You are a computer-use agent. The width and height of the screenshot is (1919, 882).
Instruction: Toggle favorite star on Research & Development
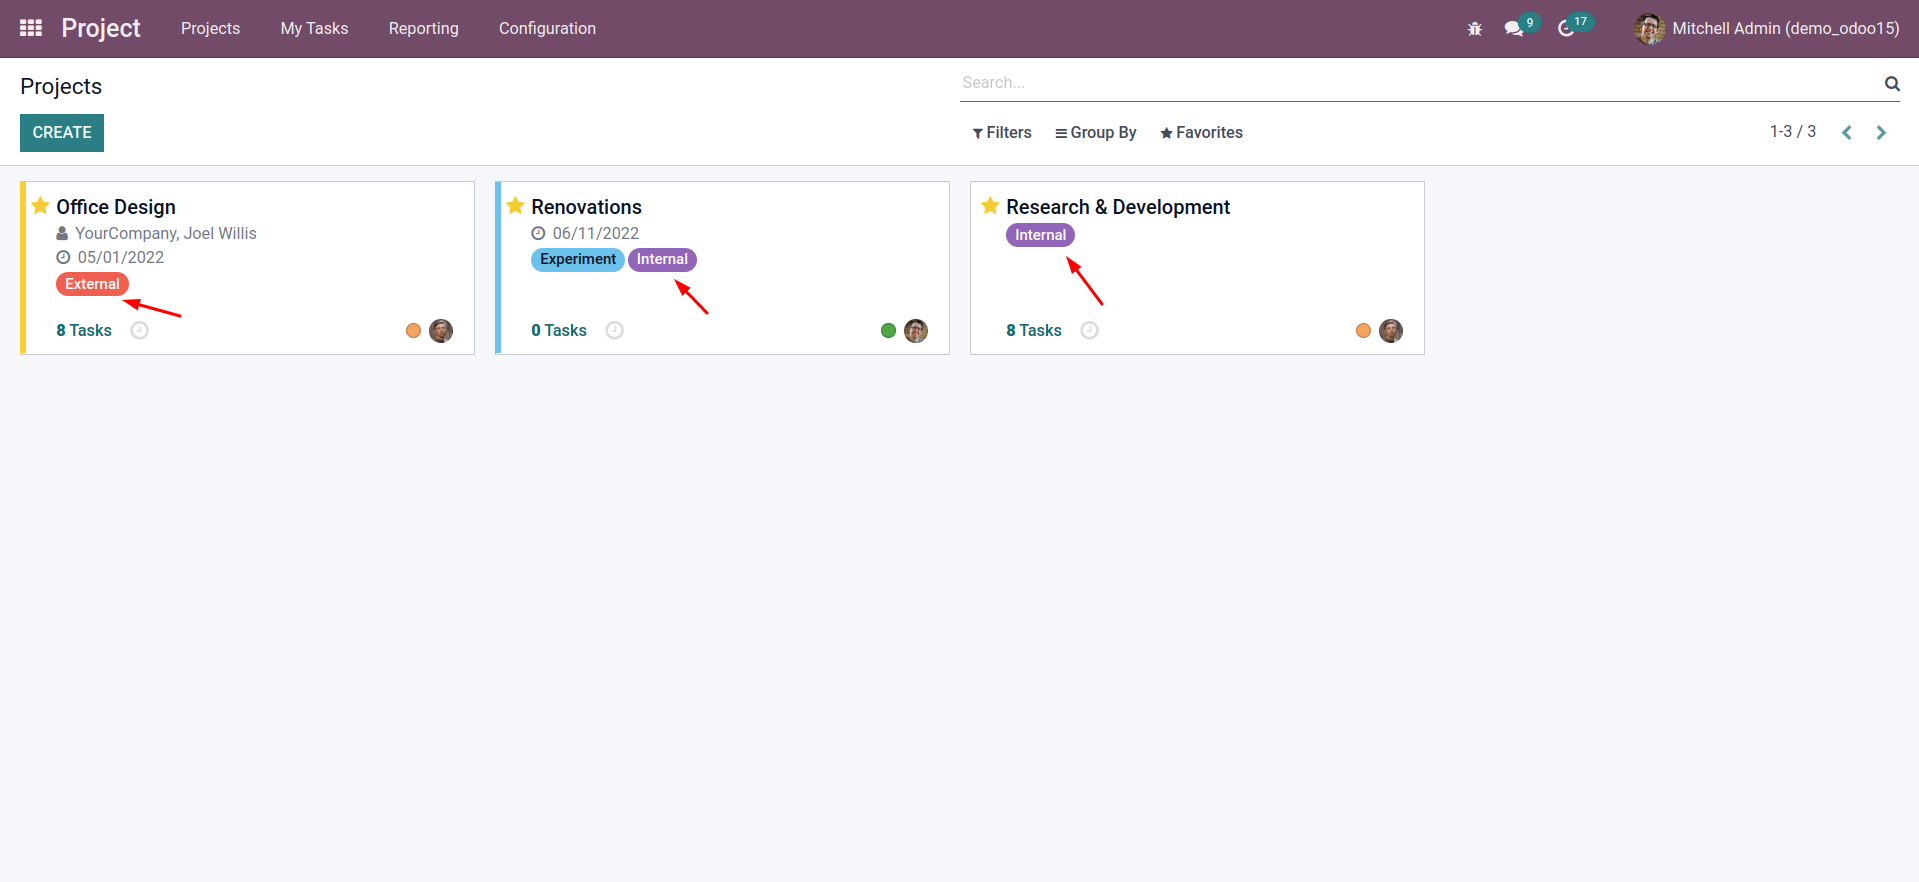(991, 206)
